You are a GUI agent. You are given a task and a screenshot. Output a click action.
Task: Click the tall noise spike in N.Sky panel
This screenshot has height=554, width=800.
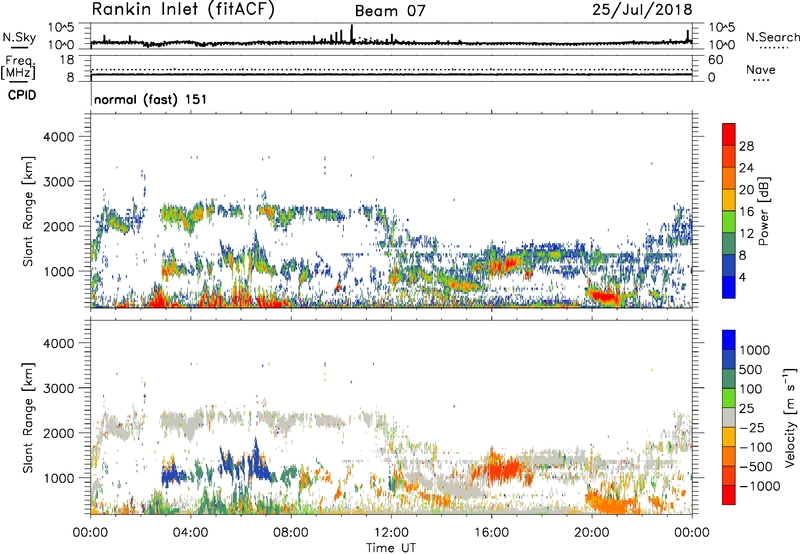click(x=352, y=33)
